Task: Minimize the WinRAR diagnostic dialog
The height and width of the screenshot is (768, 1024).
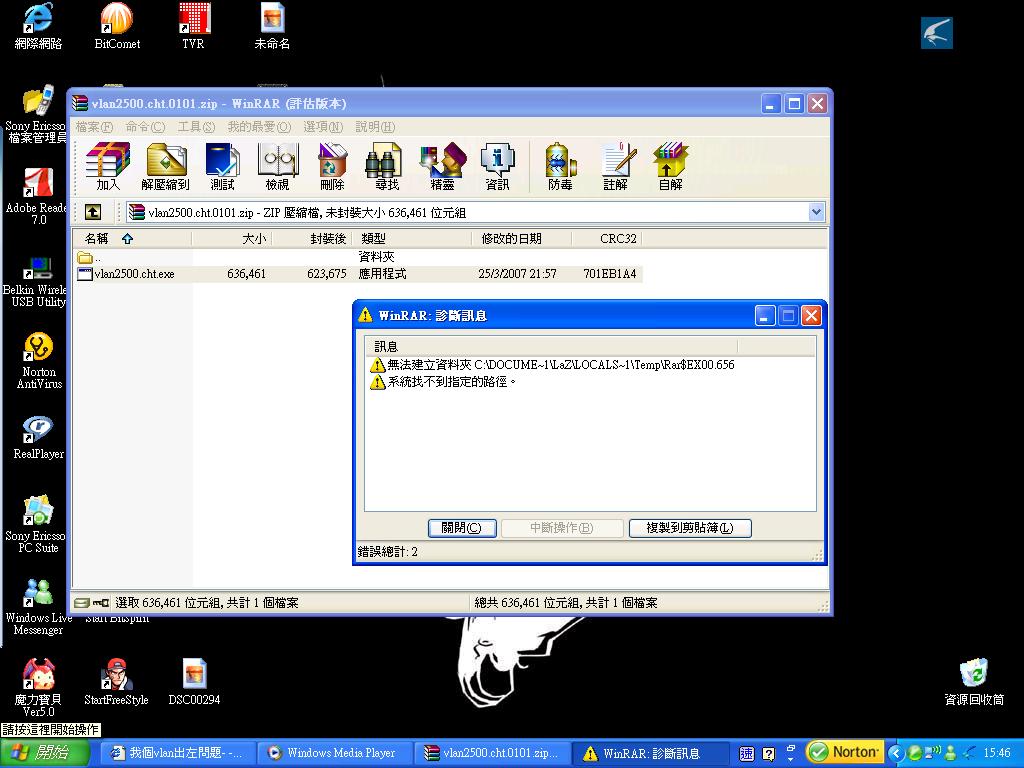Action: 765,316
